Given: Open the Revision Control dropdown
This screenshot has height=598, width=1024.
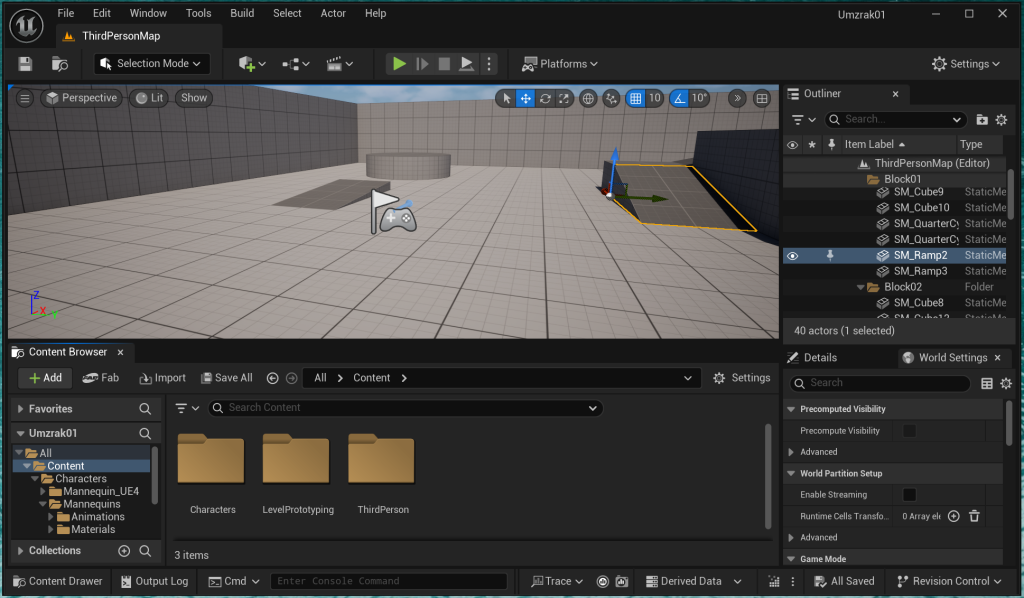Looking at the screenshot, I should tap(949, 581).
